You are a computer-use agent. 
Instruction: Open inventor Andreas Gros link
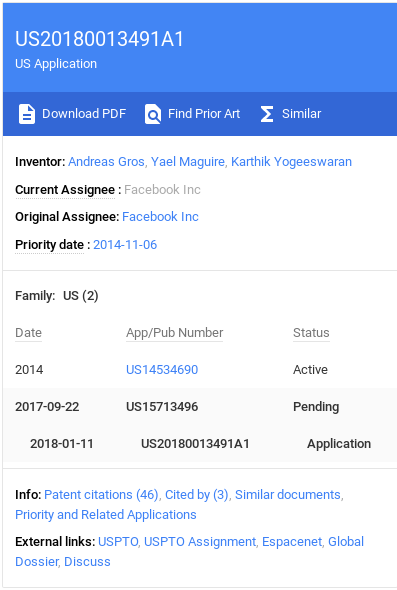point(106,162)
